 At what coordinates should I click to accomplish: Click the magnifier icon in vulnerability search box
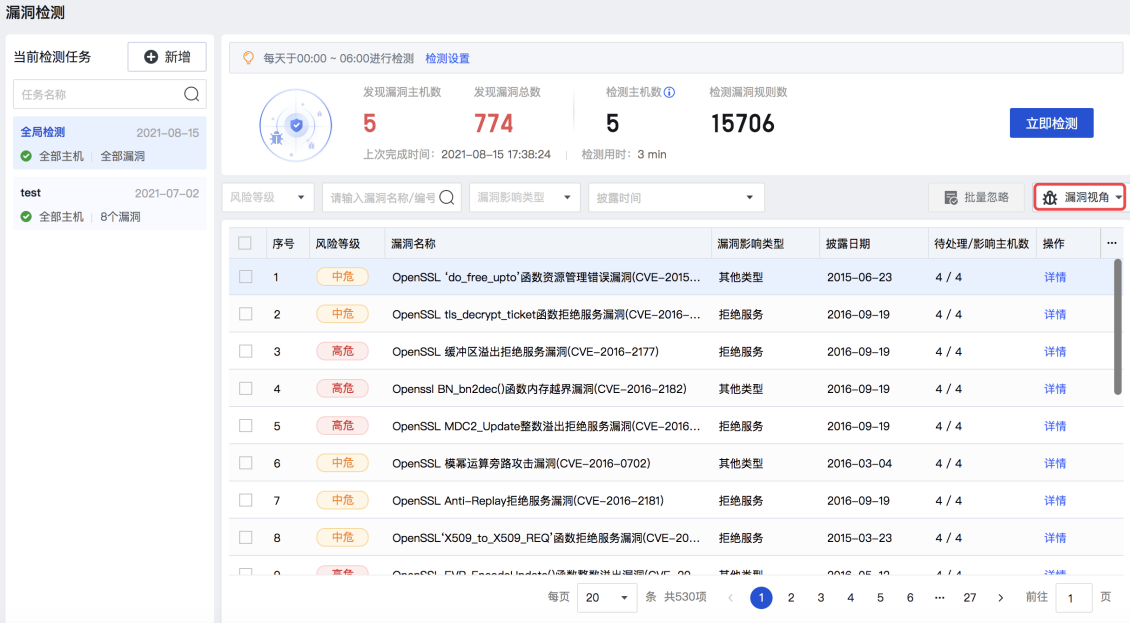[x=447, y=197]
